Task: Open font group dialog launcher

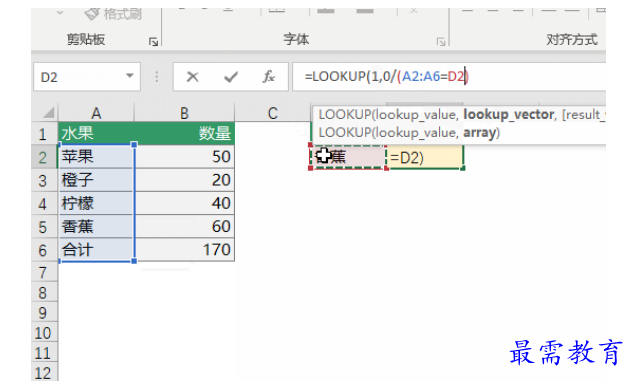Action: tap(441, 41)
